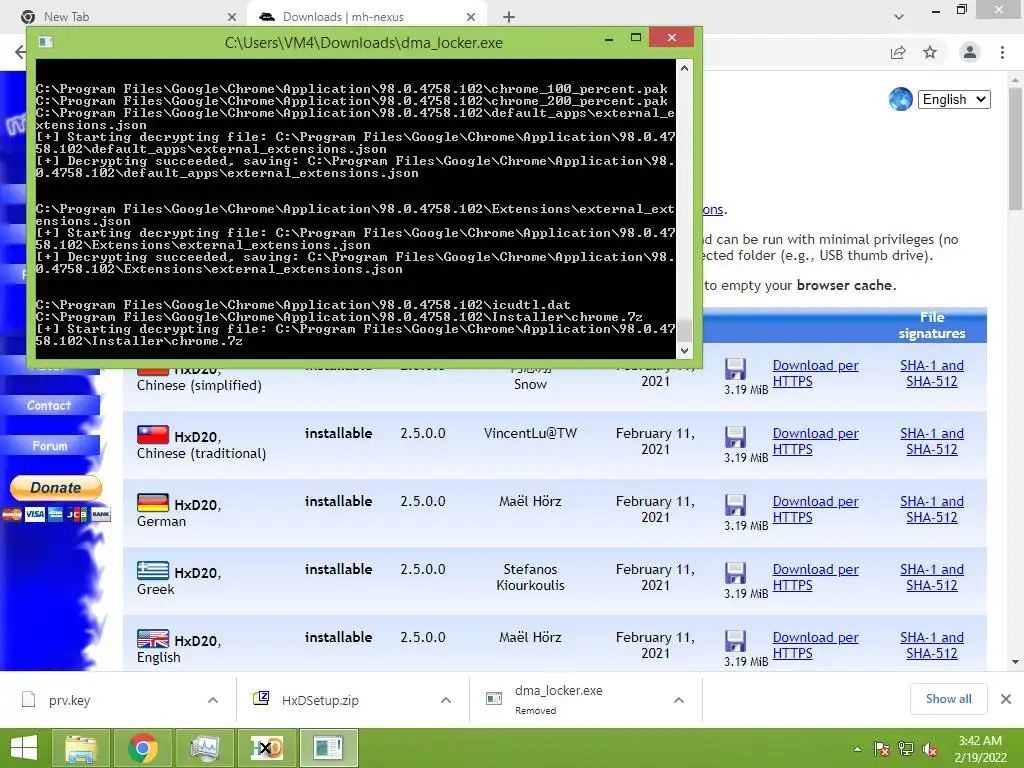Image resolution: width=1024 pixels, height=768 pixels.
Task: Click the web page scrollbar thumb
Action: tap(1016, 149)
